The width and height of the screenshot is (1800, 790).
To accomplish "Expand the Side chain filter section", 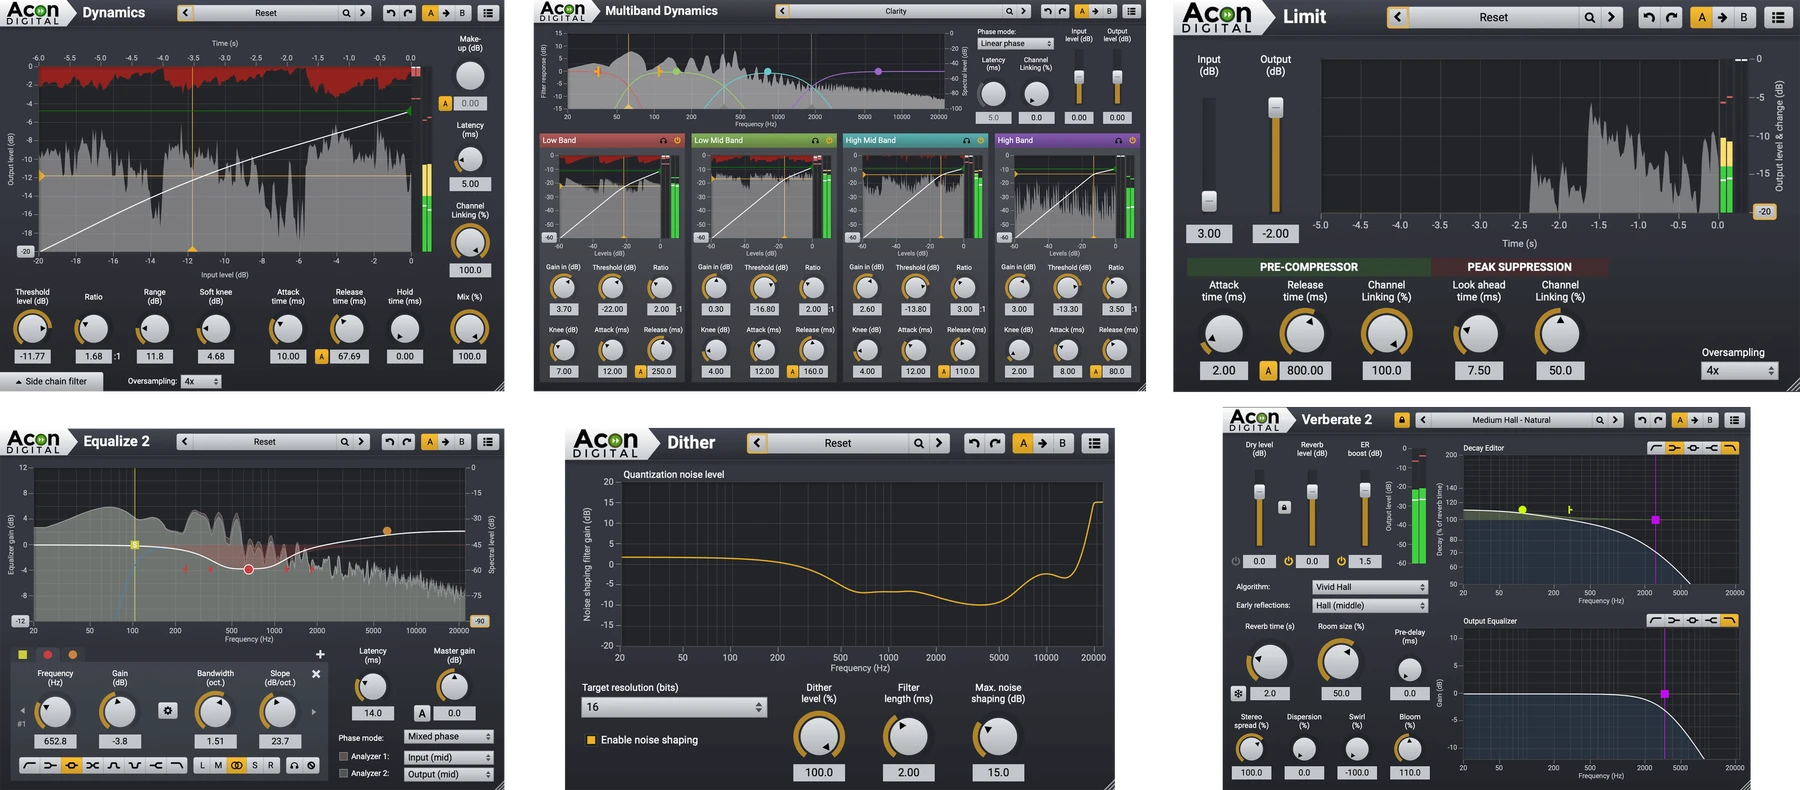I will (51, 381).
